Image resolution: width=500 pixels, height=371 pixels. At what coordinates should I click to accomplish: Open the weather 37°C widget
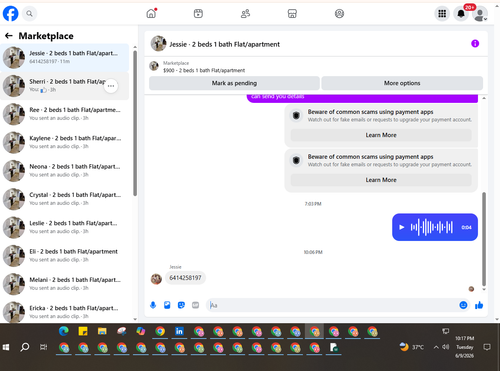point(412,347)
